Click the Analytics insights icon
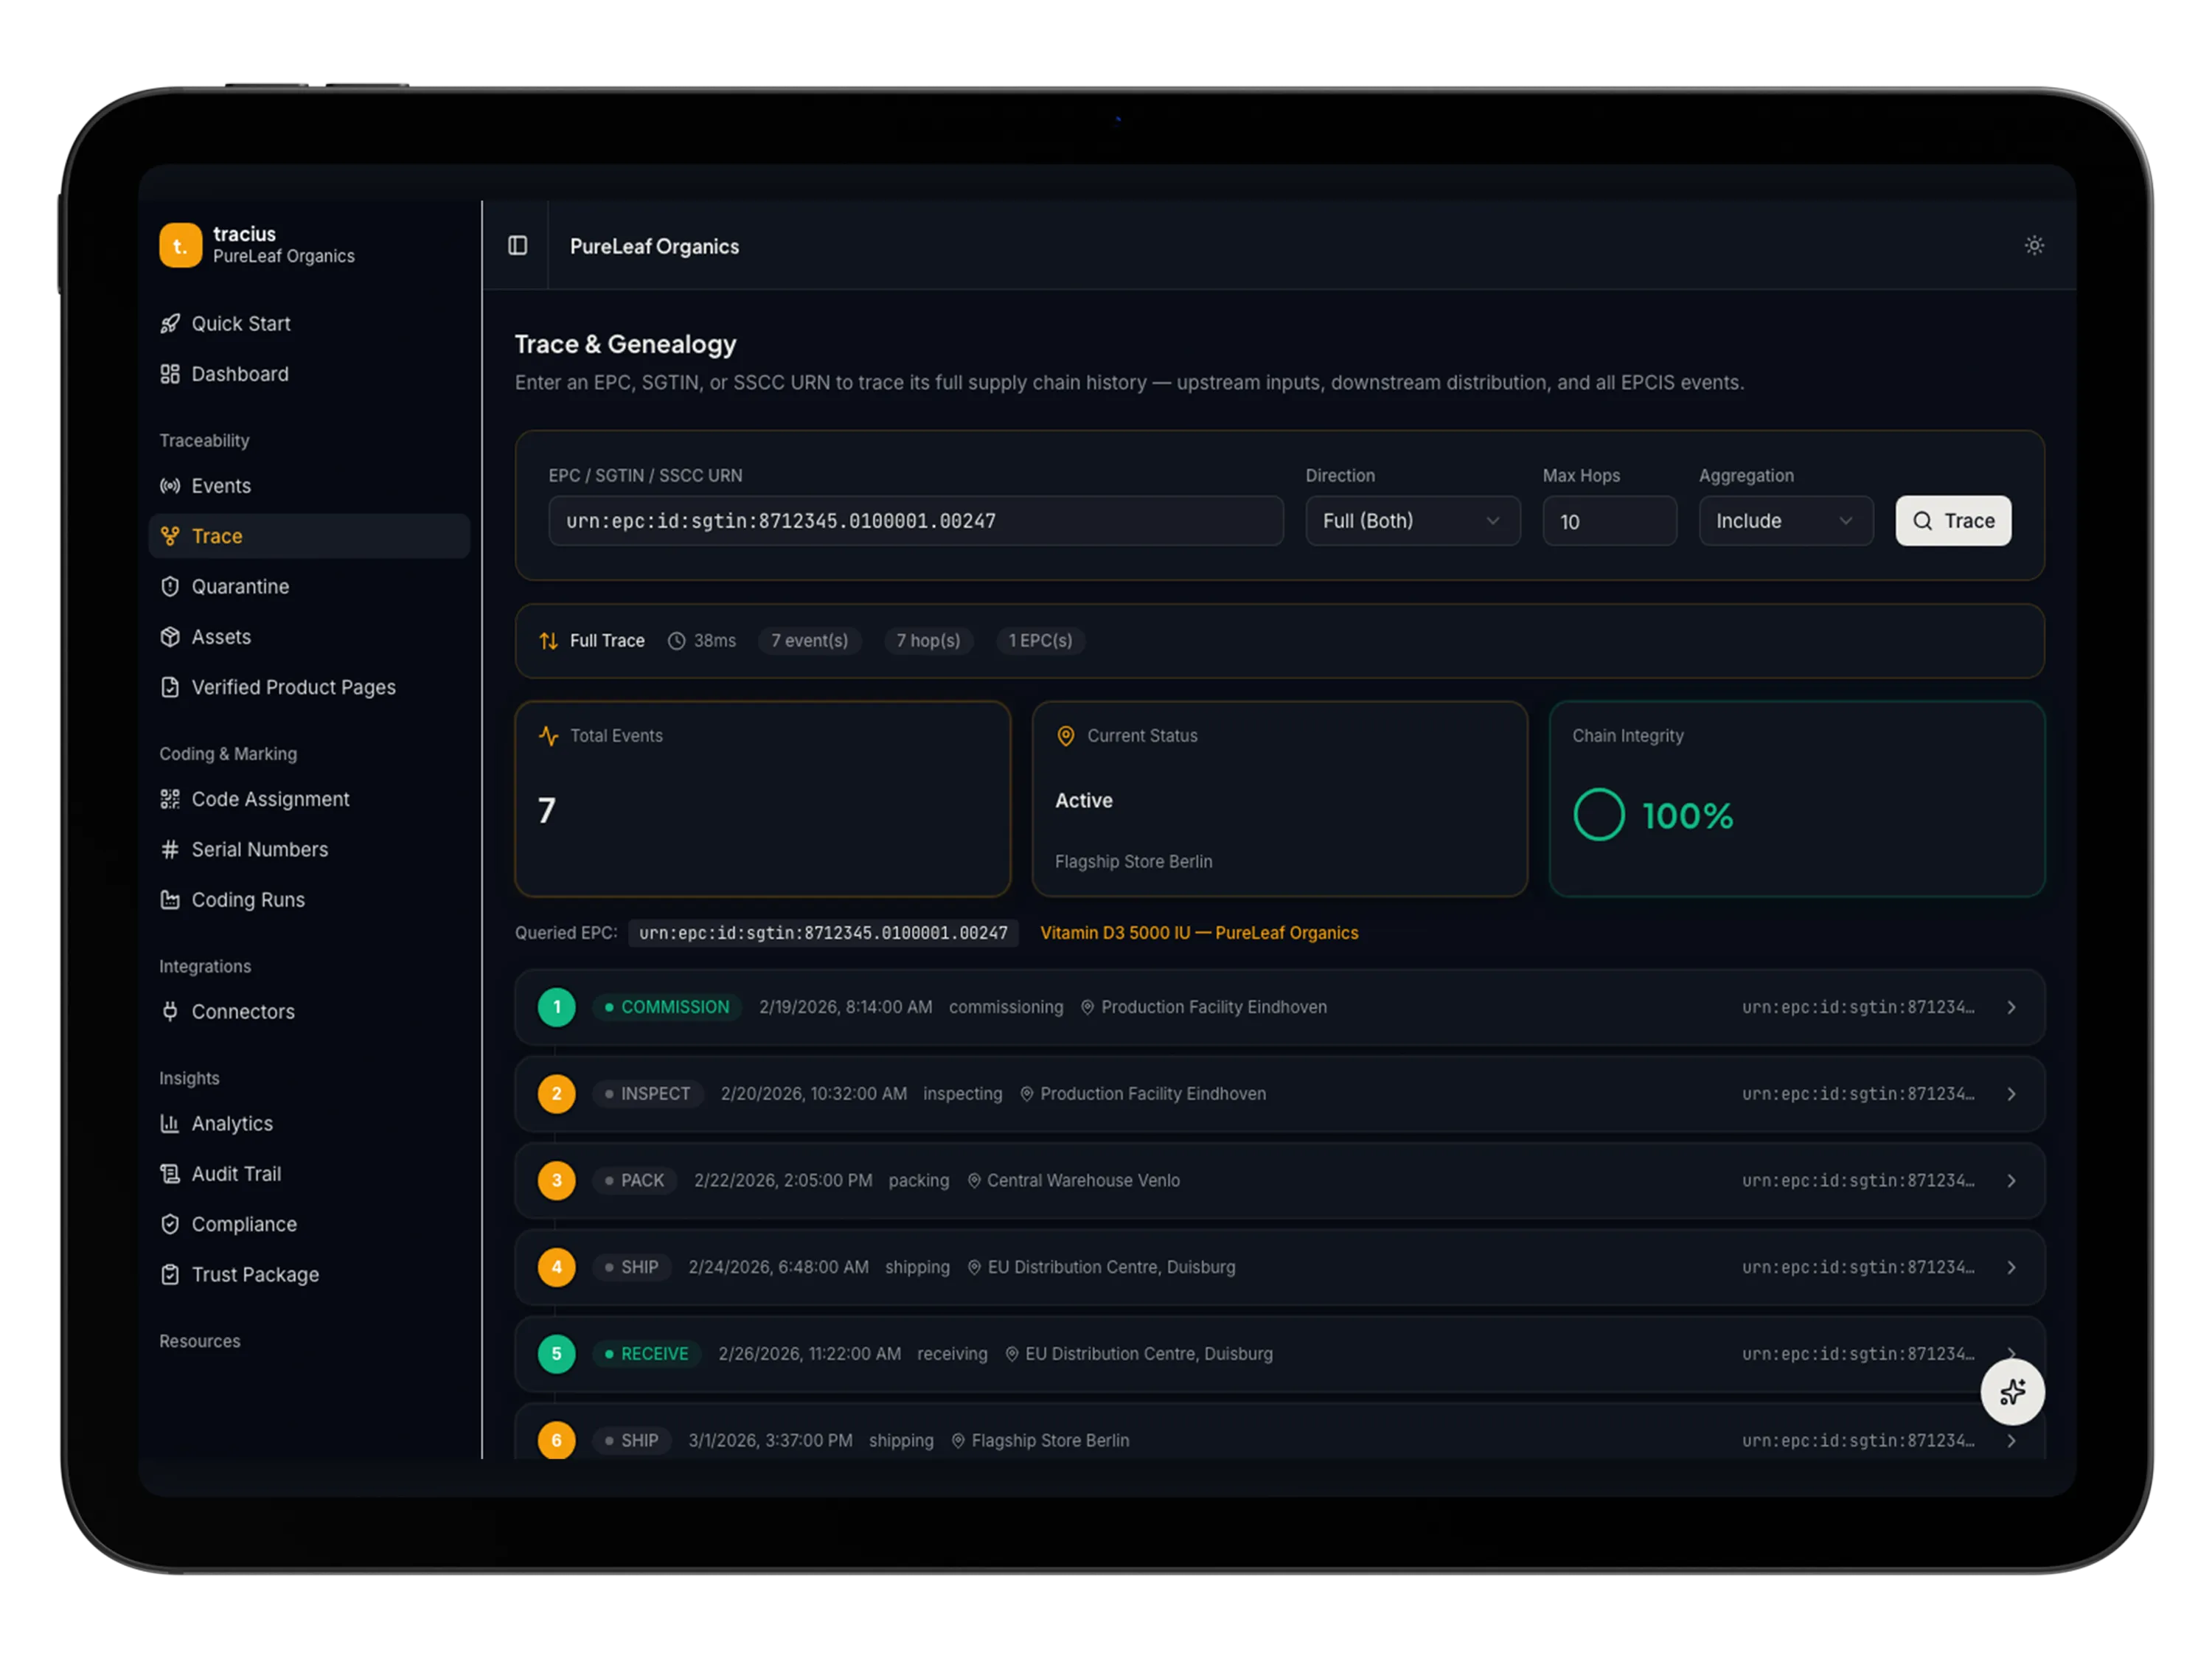 coord(172,1124)
